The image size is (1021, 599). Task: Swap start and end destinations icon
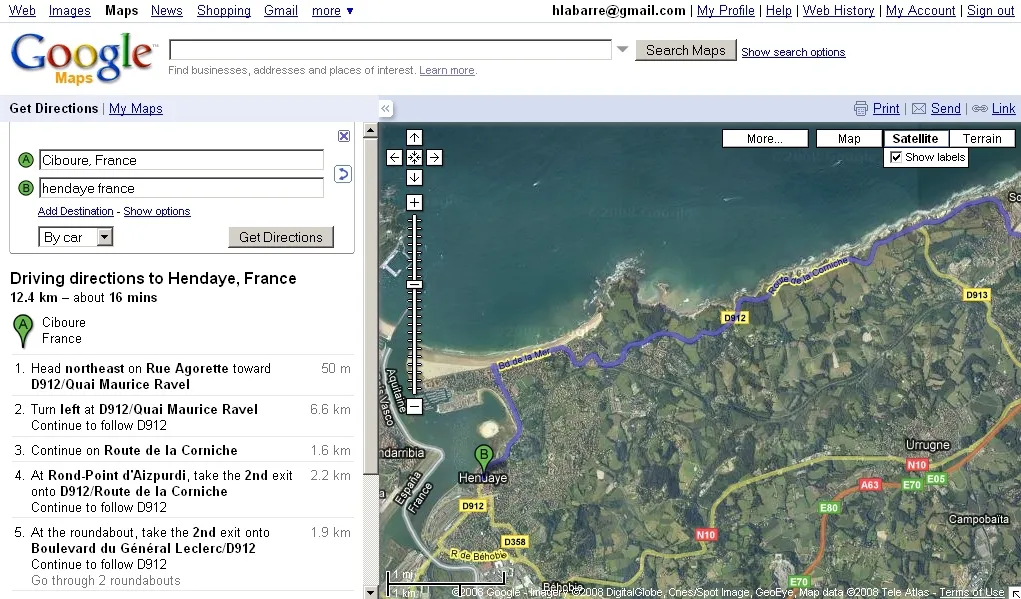343,174
